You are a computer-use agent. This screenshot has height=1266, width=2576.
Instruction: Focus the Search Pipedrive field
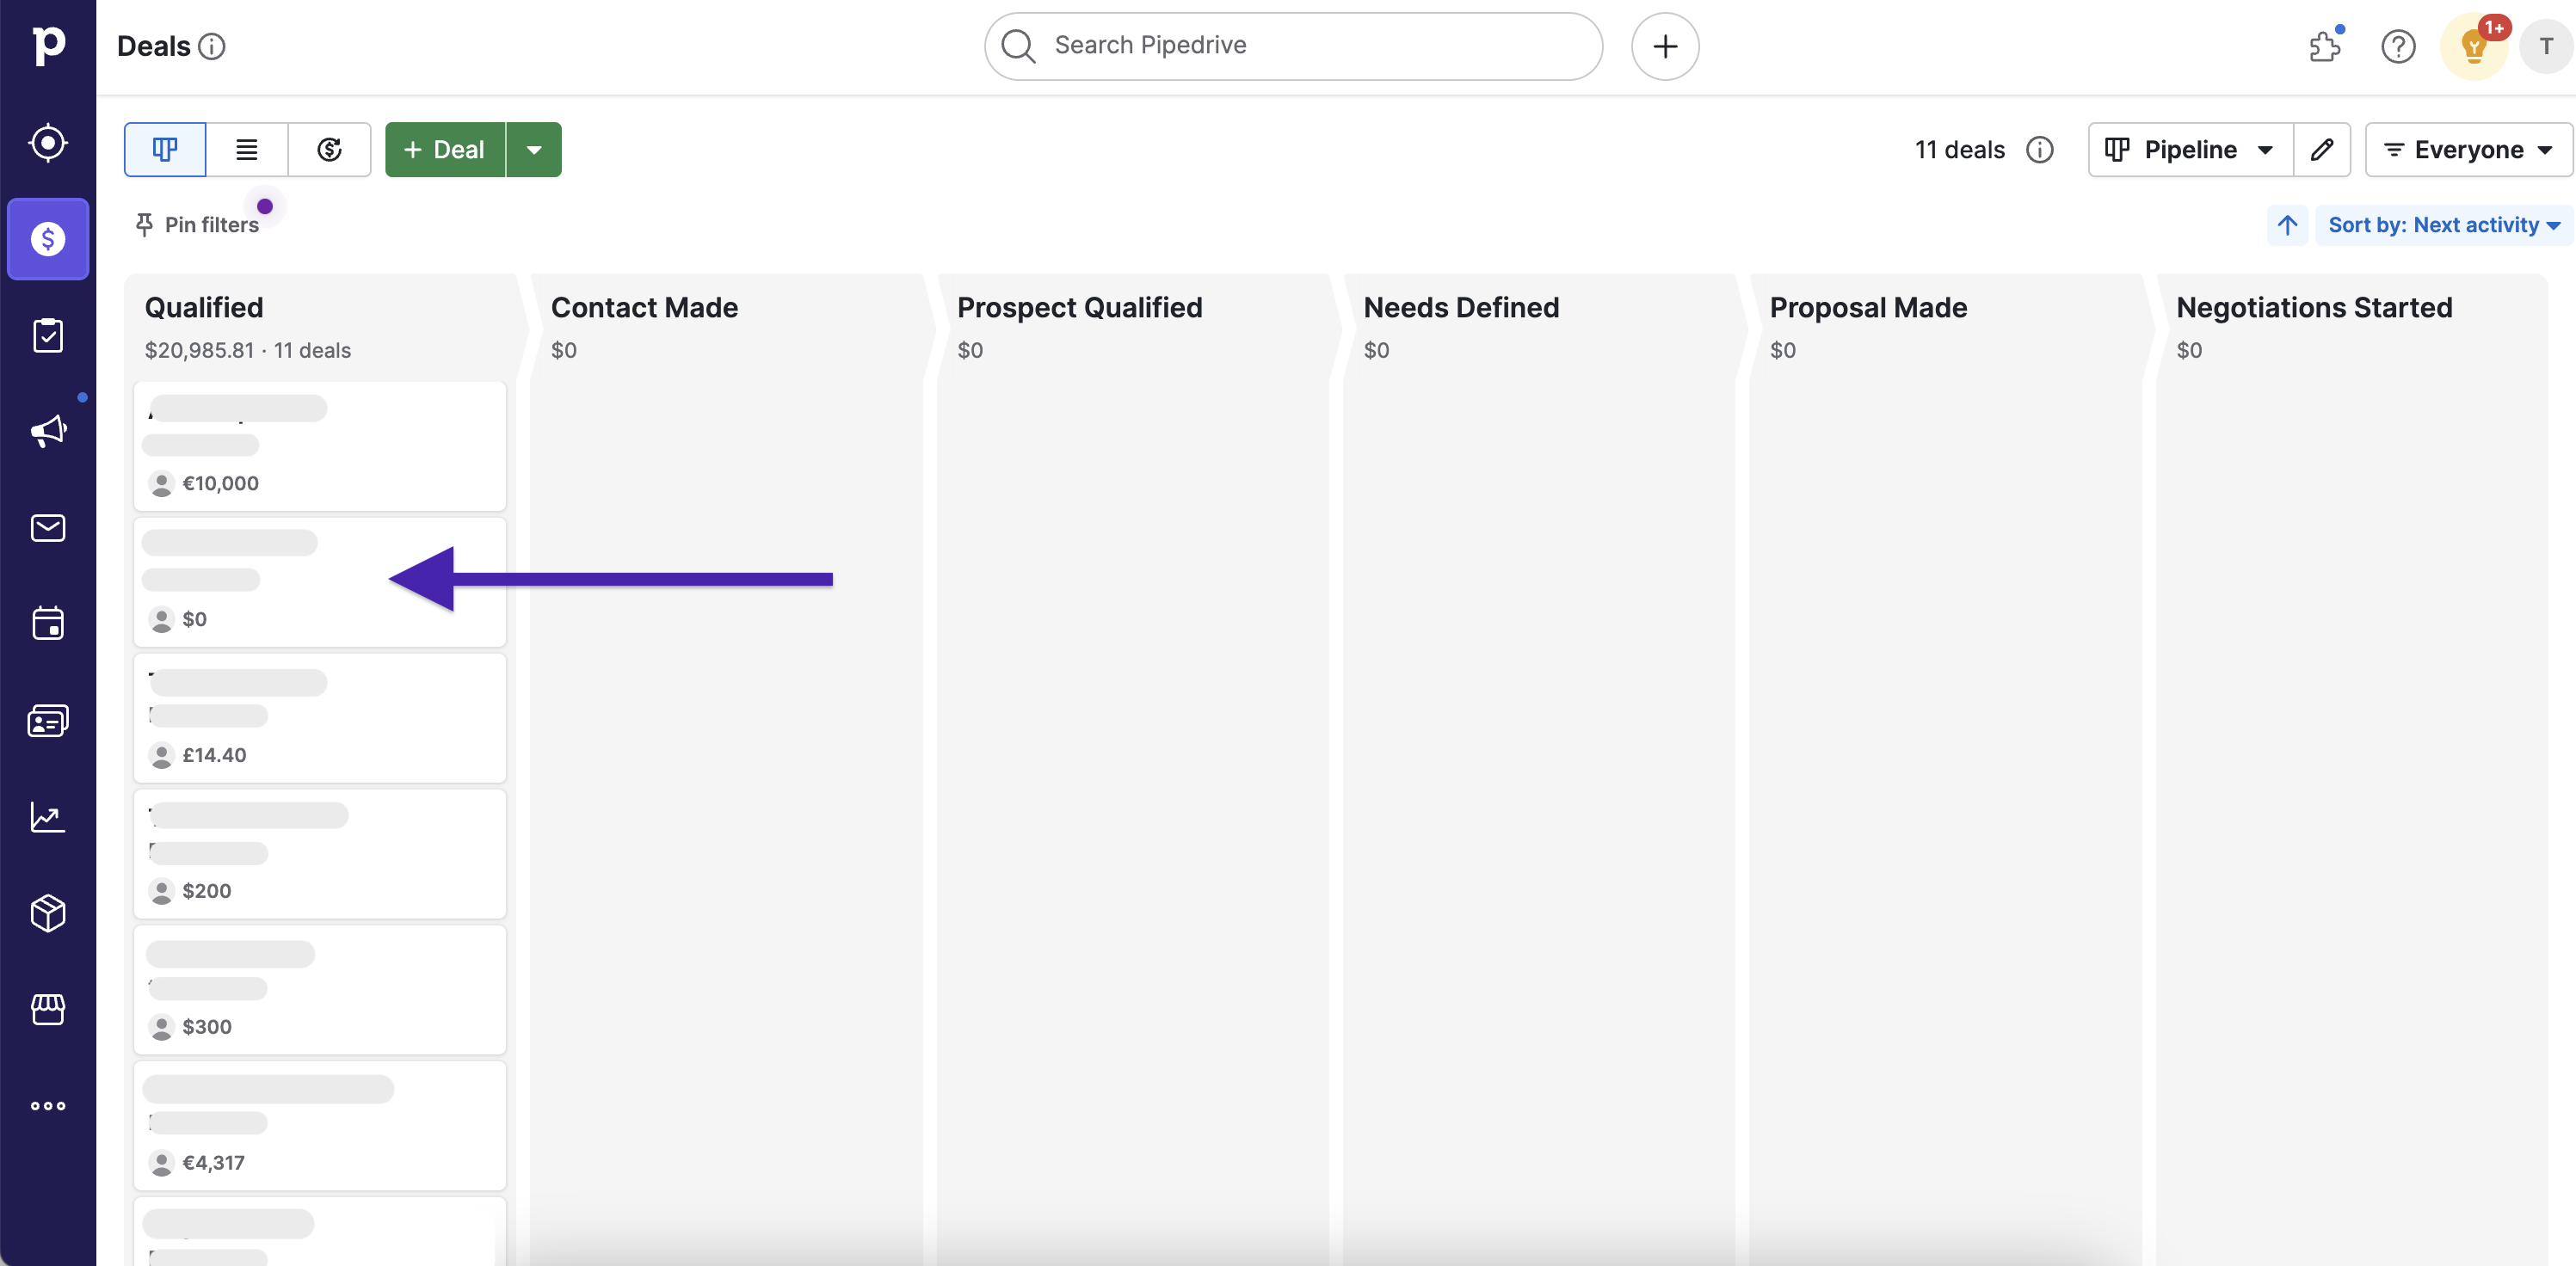click(x=1293, y=46)
